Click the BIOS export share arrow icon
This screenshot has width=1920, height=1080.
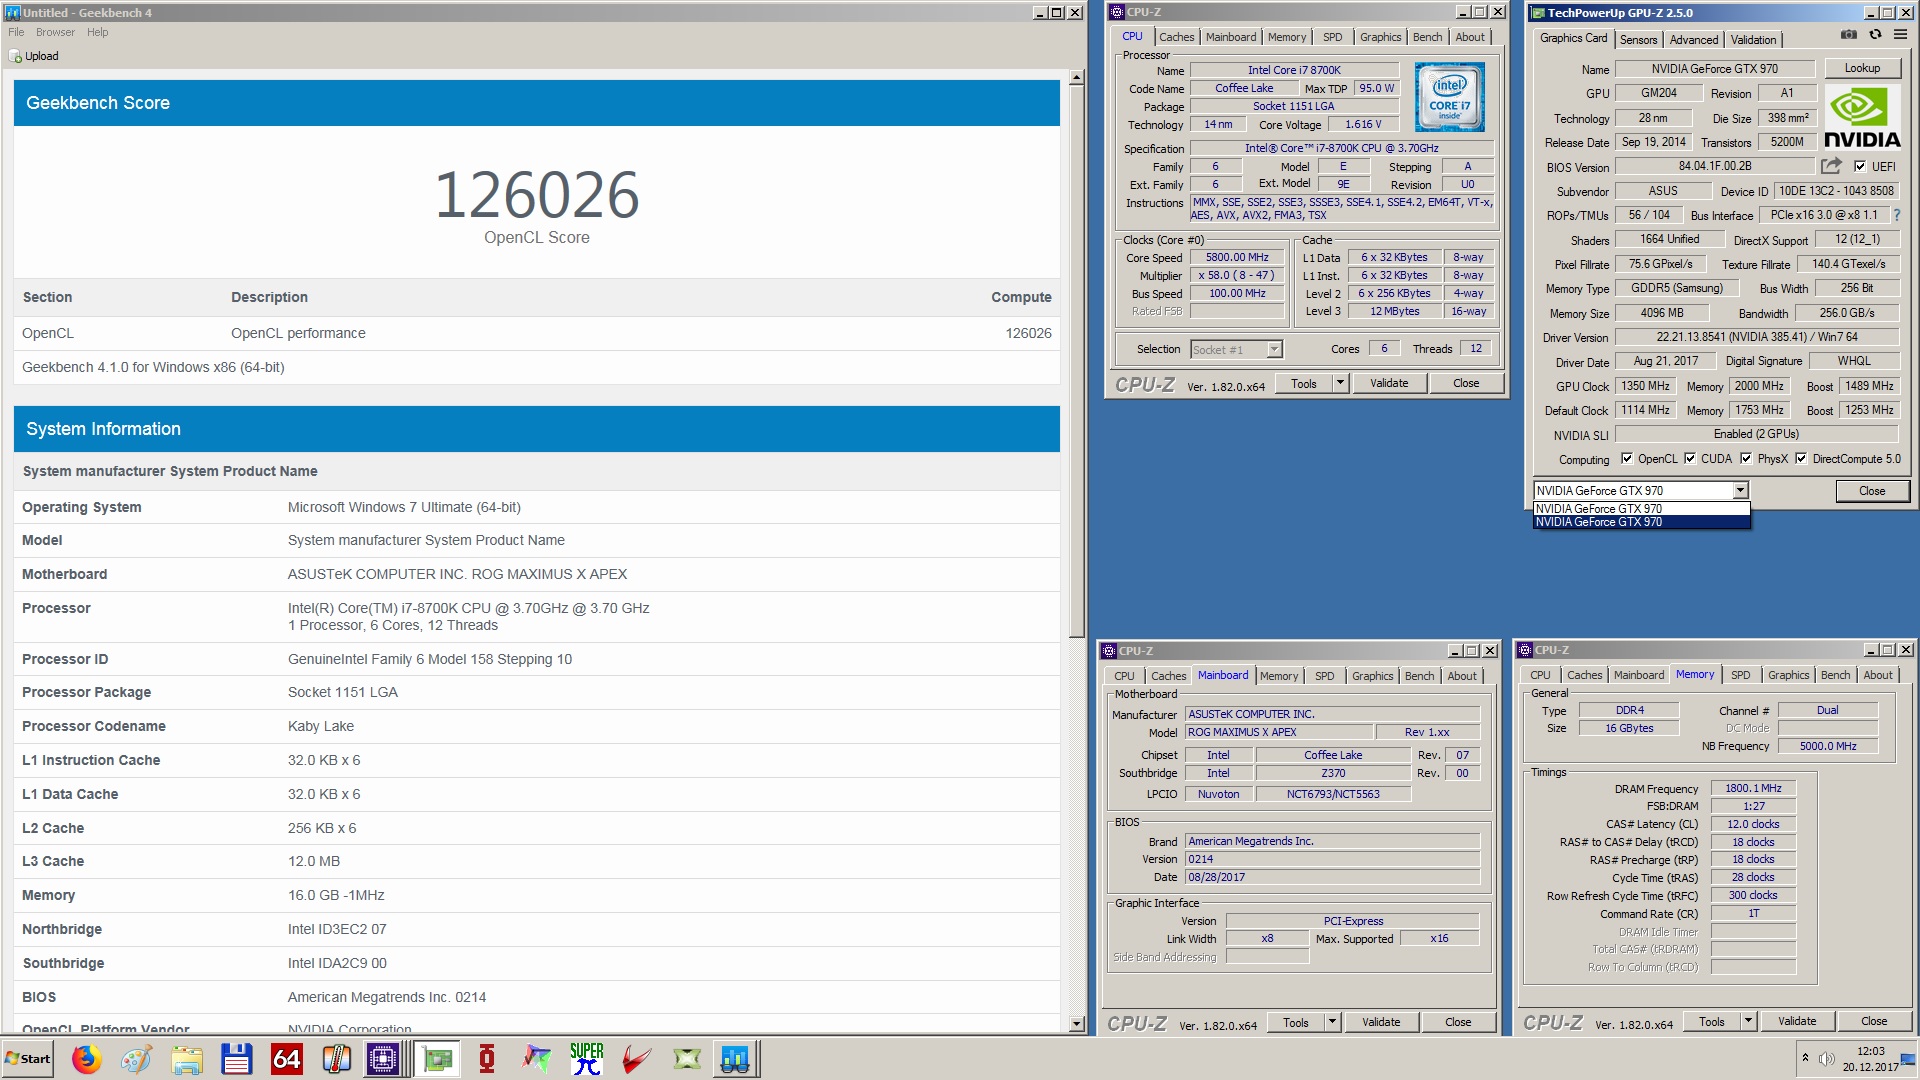click(1831, 166)
